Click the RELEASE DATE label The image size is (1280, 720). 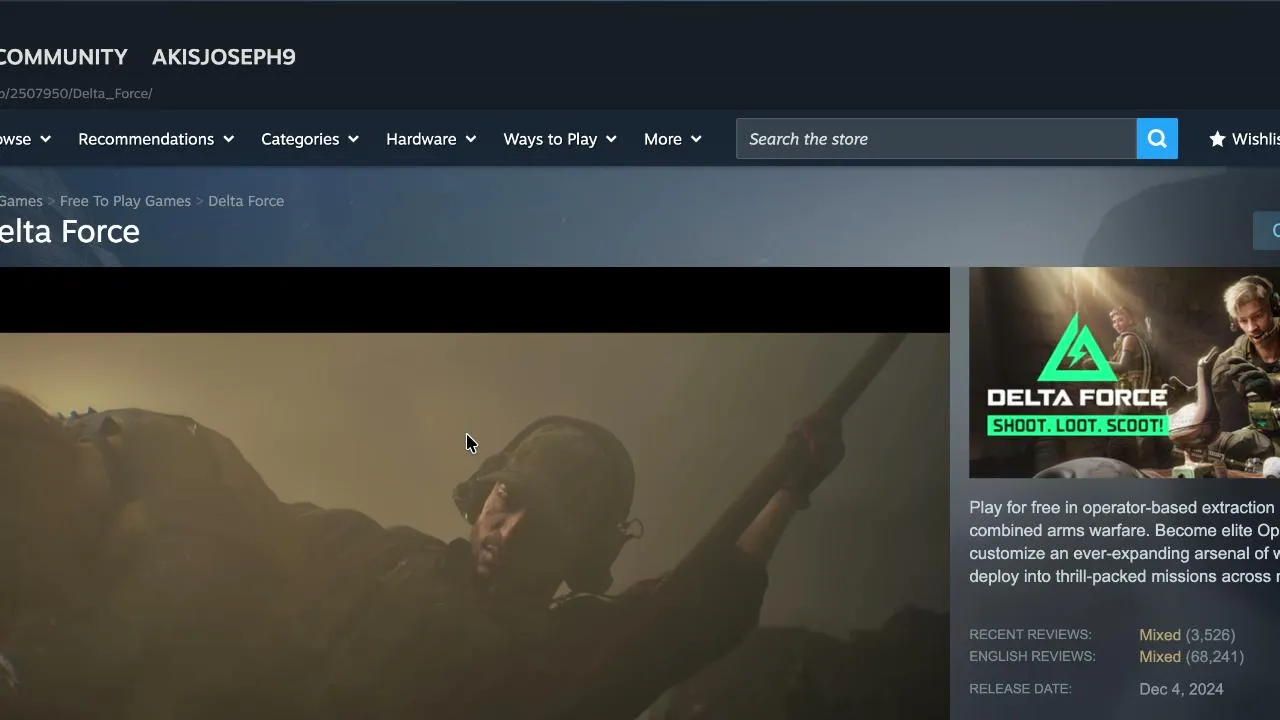click(1020, 689)
